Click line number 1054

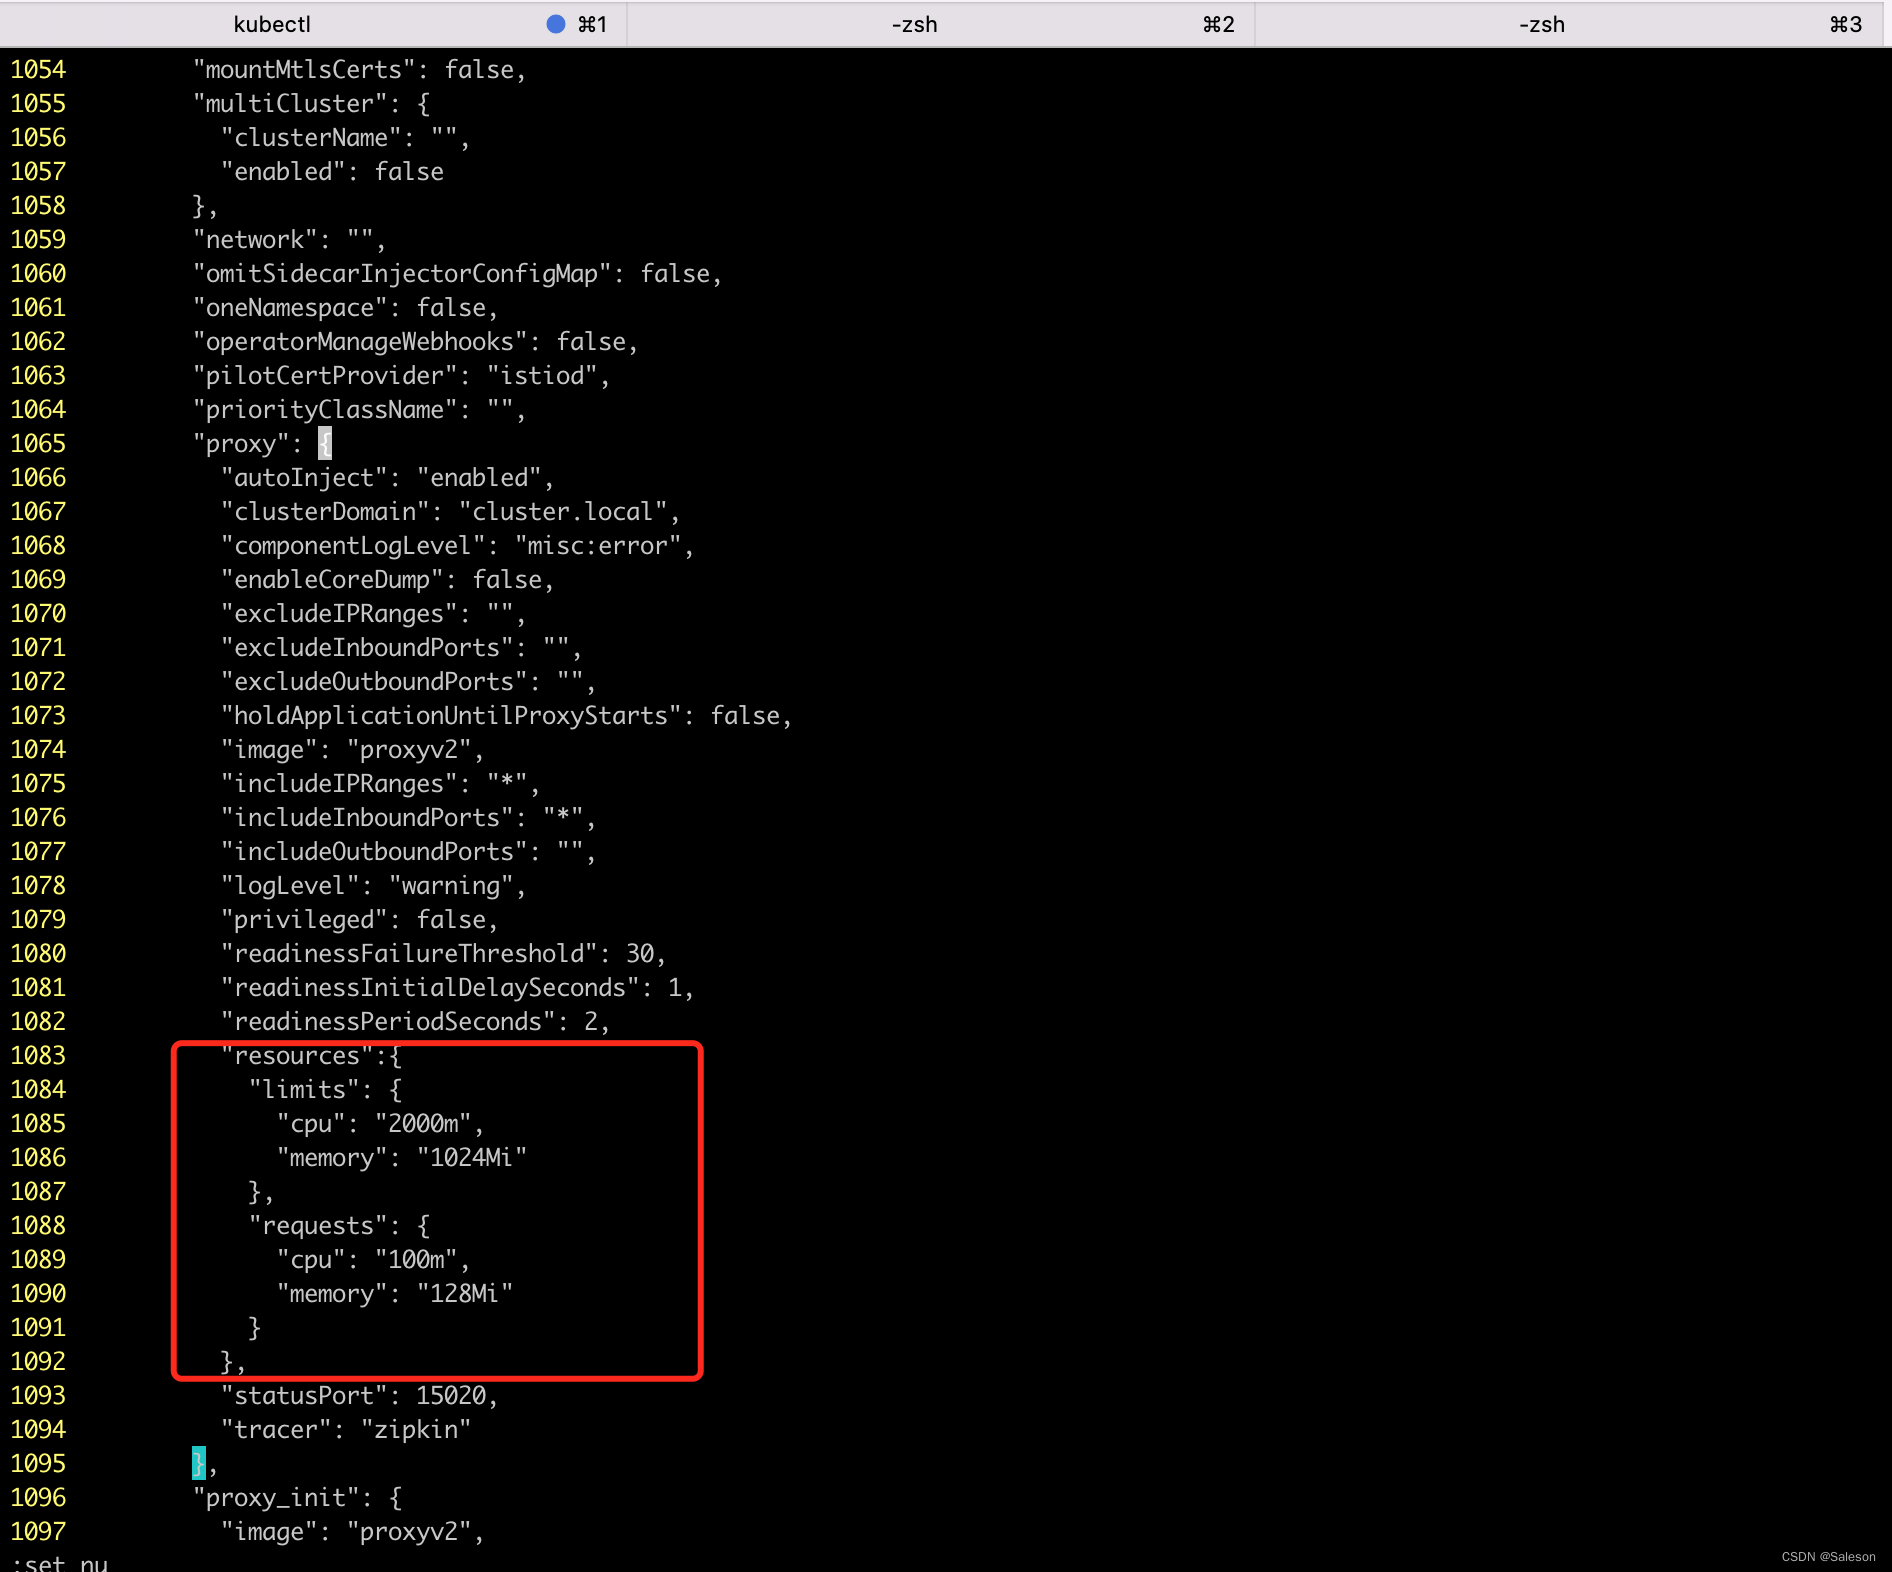(38, 70)
